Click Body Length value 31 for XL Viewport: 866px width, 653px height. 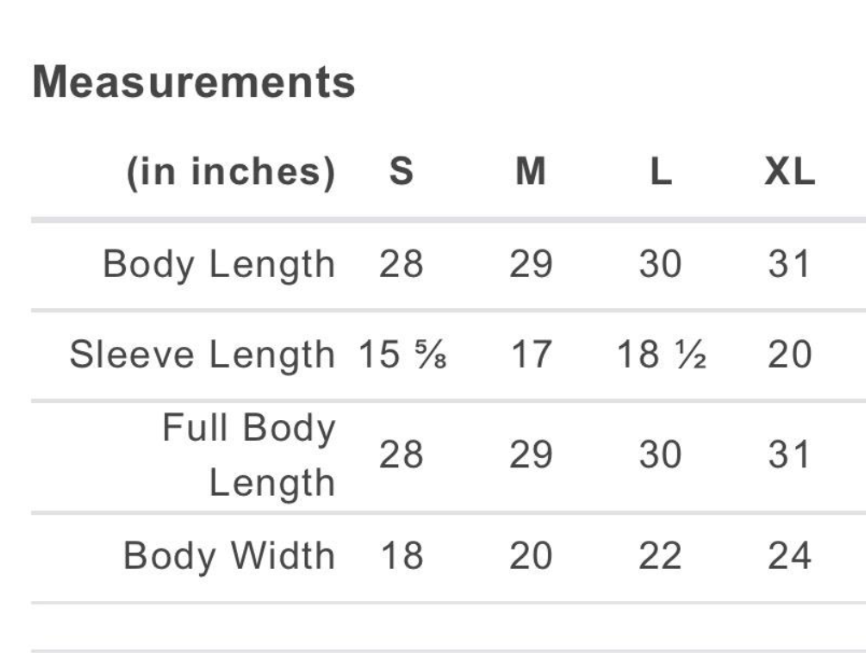tap(789, 264)
